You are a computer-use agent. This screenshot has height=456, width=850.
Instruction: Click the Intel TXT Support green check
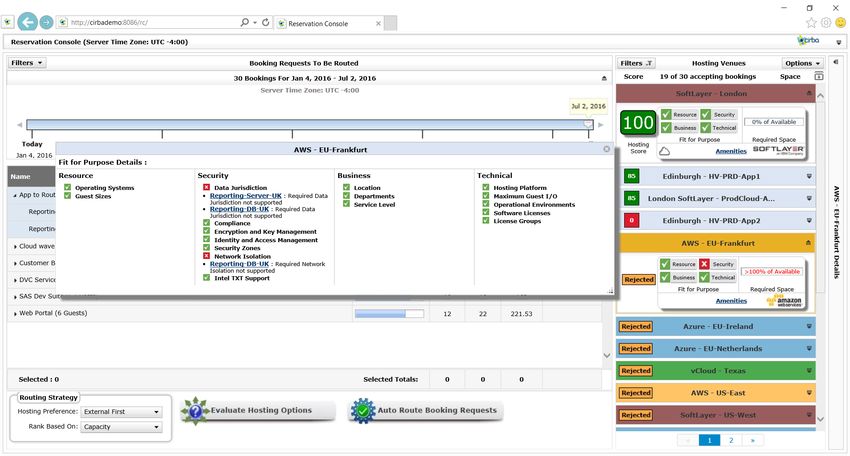[x=207, y=278]
